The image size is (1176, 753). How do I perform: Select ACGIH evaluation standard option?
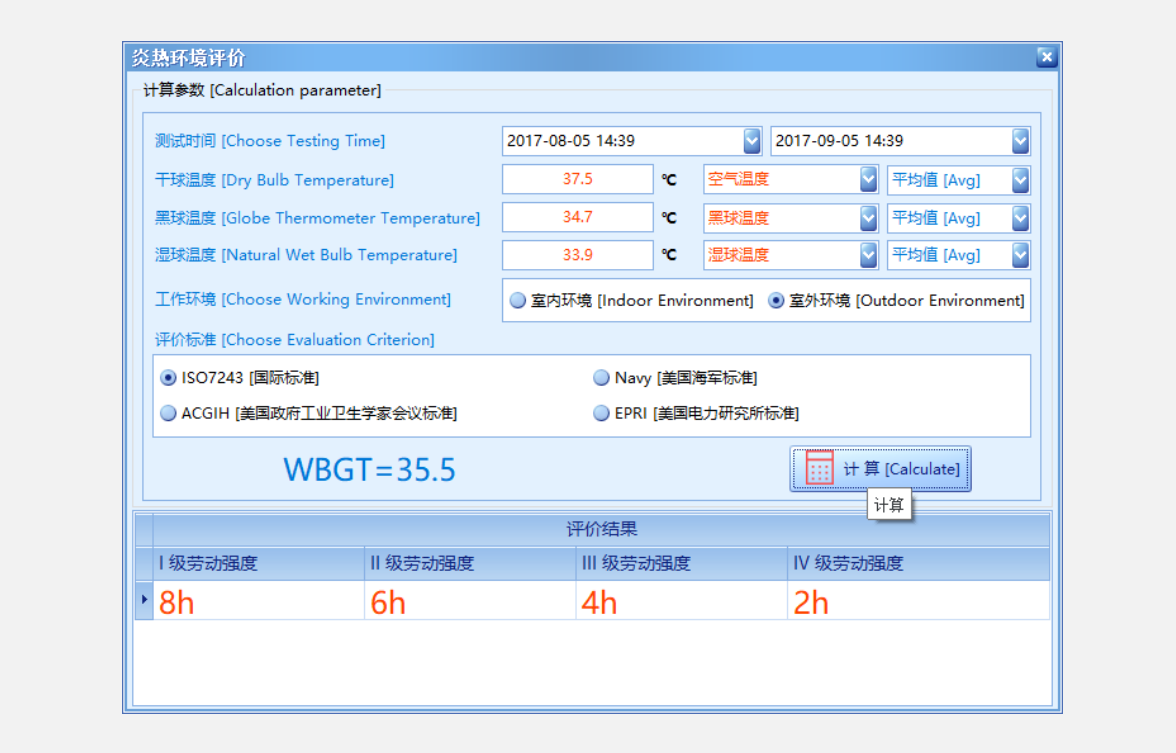(169, 413)
